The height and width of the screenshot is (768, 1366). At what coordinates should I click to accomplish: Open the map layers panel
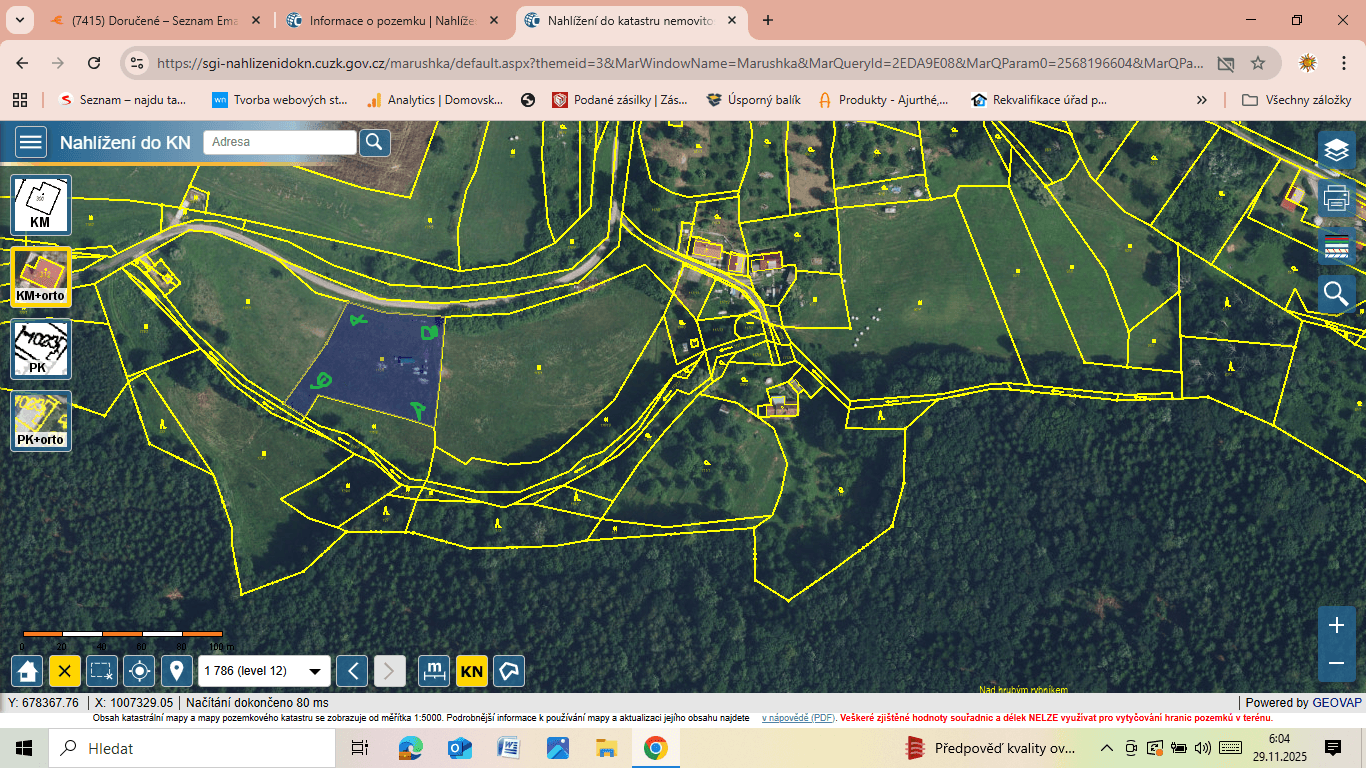[1336, 149]
